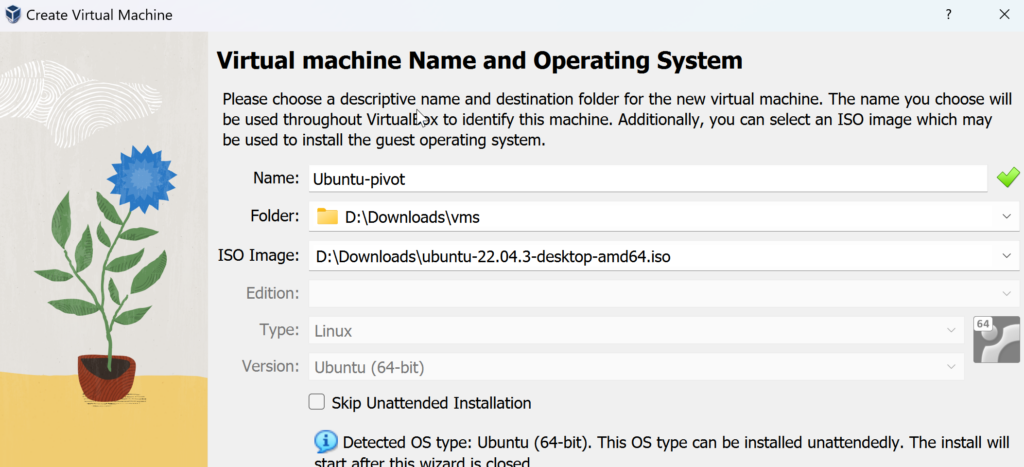The height and width of the screenshot is (467, 1024).
Task: Click the blue flower illustration in sidebar
Action: [x=142, y=178]
